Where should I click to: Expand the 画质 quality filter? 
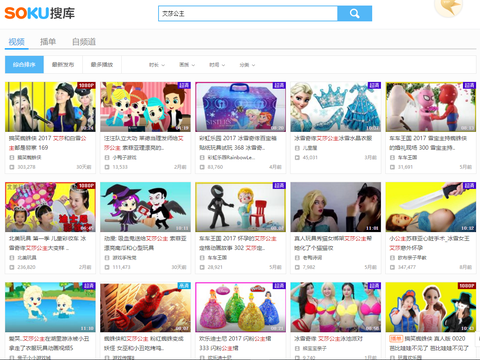(x=187, y=65)
